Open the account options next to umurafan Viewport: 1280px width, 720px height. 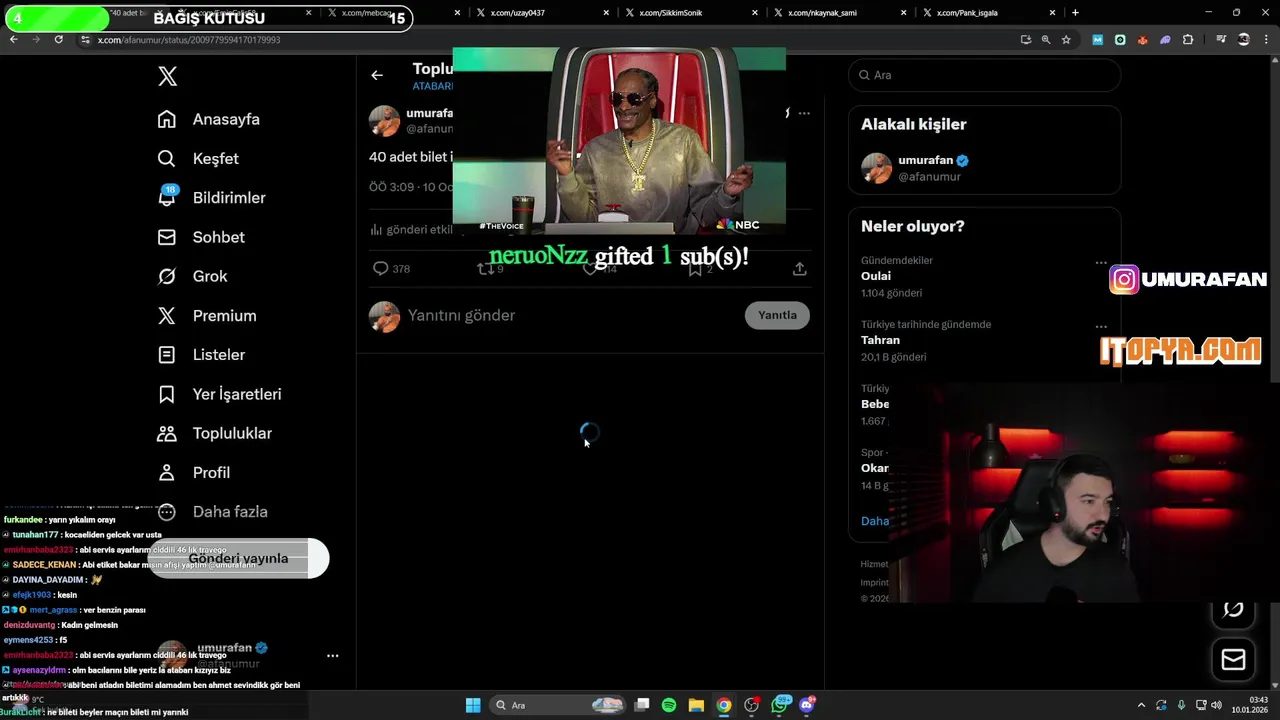tap(332, 656)
